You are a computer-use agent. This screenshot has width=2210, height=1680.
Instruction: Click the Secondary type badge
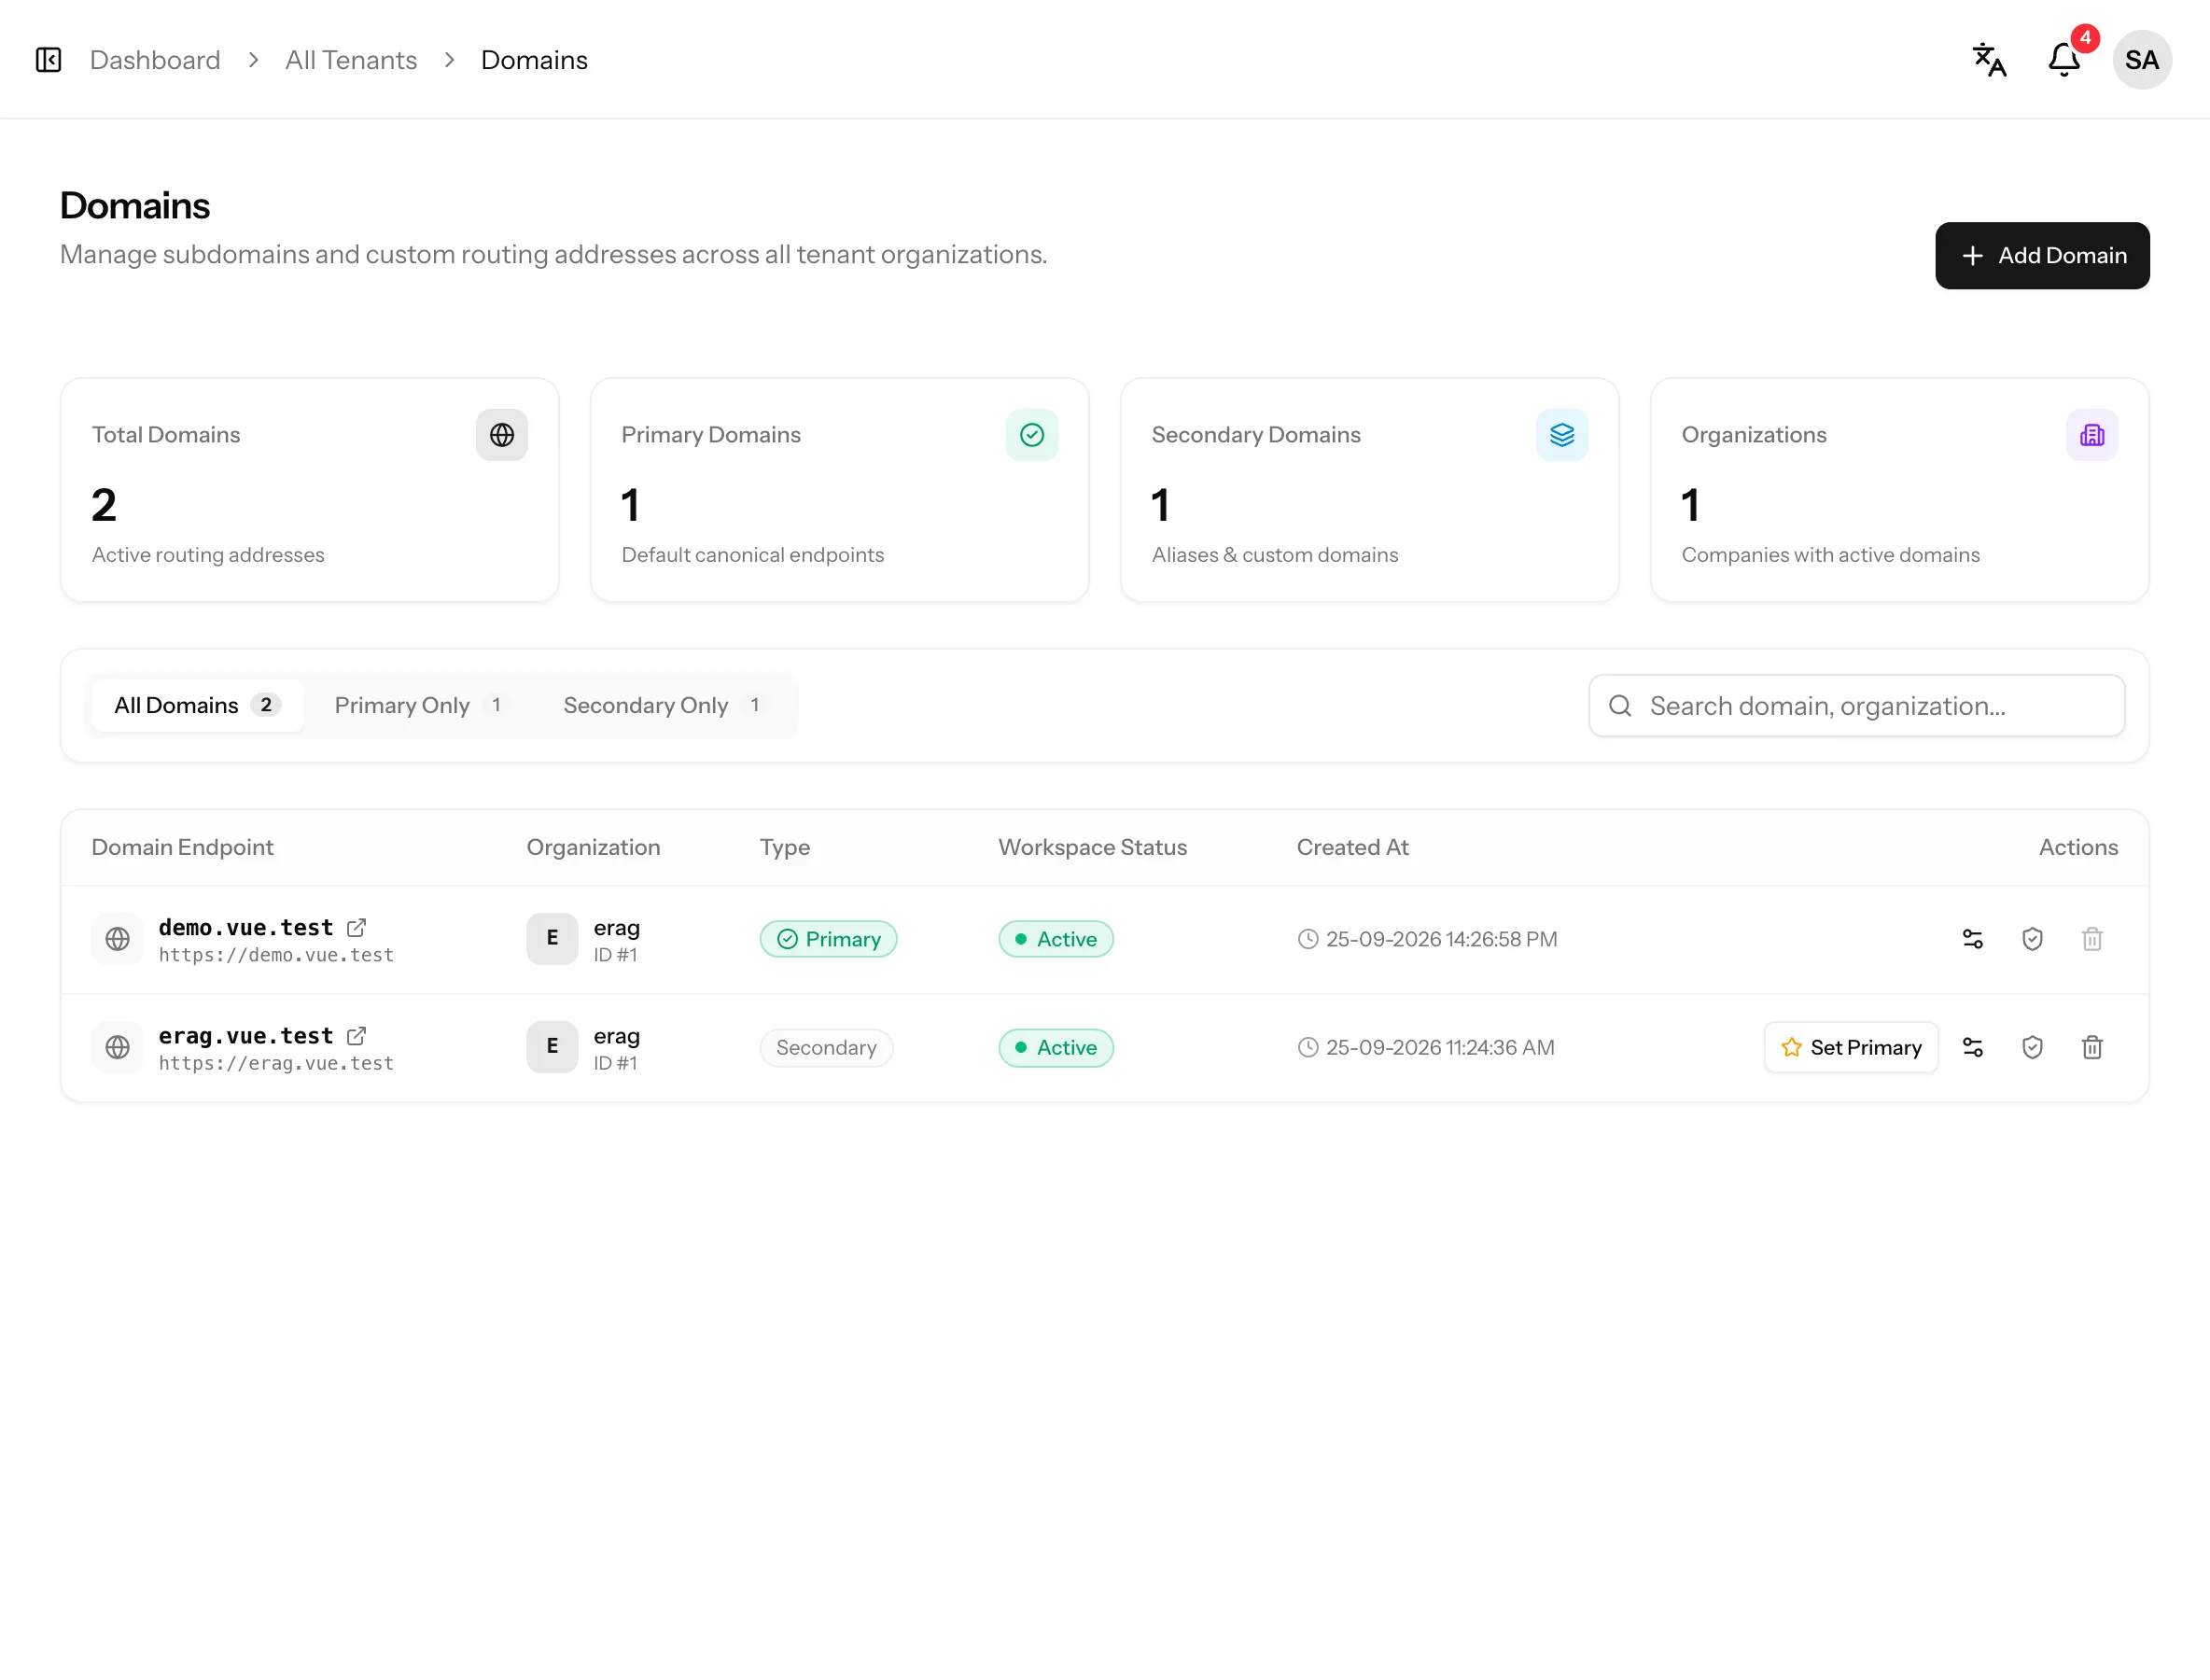click(x=826, y=1047)
